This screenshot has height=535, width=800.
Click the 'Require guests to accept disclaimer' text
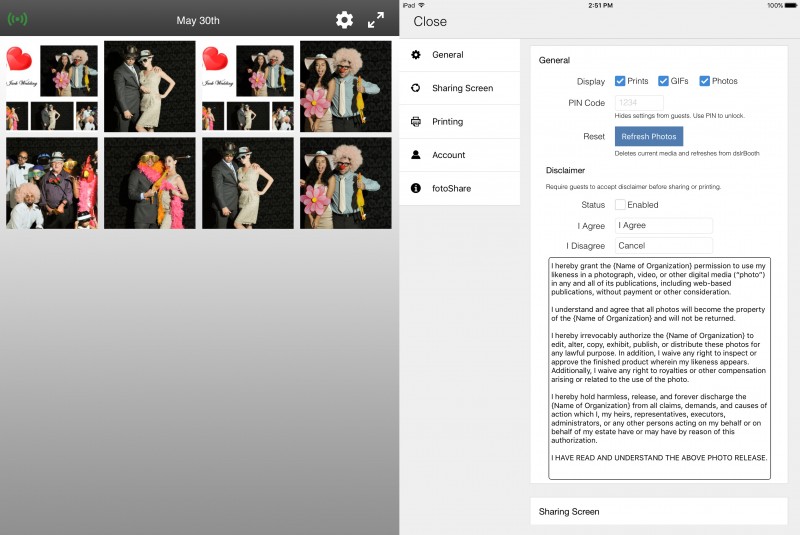(633, 187)
